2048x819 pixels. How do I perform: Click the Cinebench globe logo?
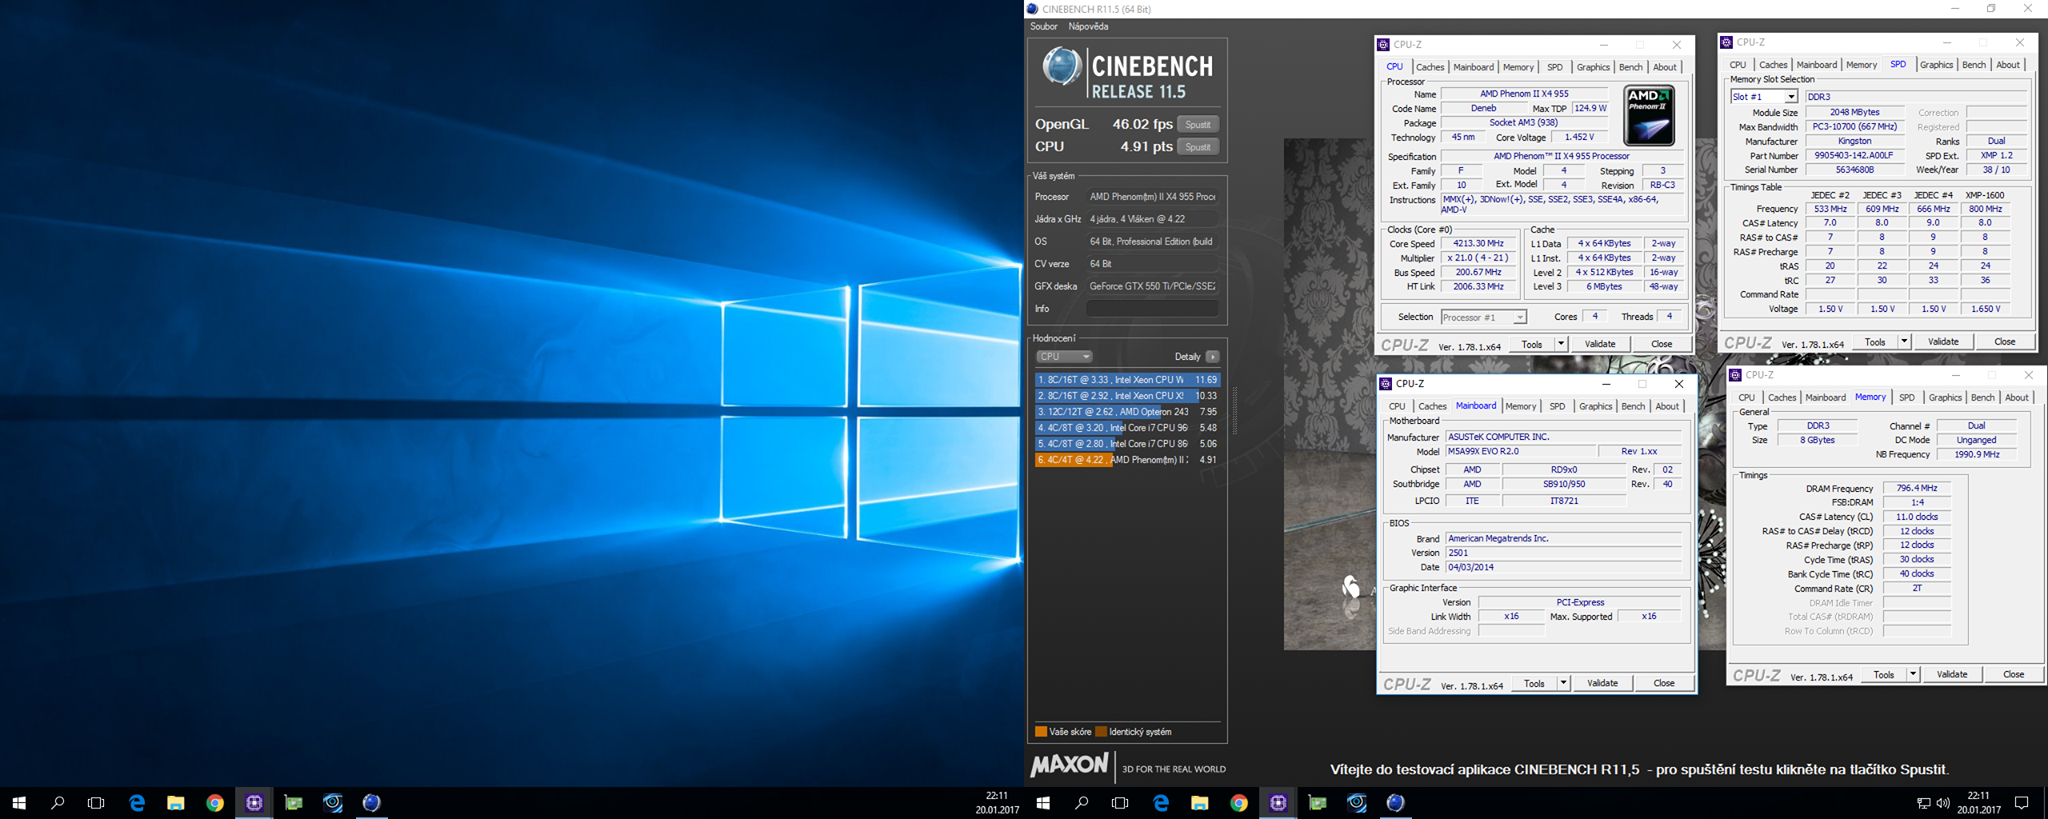(x=1062, y=68)
